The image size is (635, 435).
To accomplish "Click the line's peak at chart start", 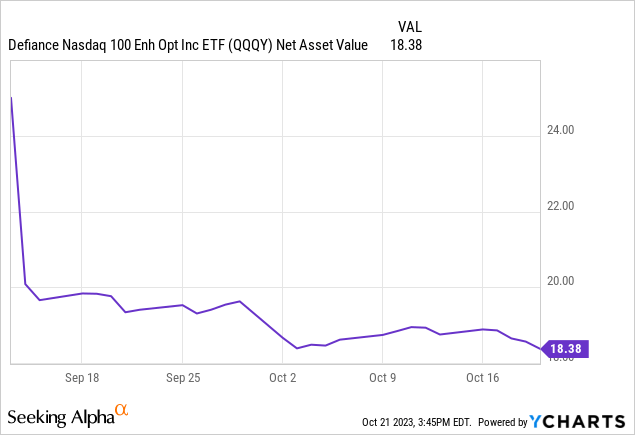I will coord(11,97).
